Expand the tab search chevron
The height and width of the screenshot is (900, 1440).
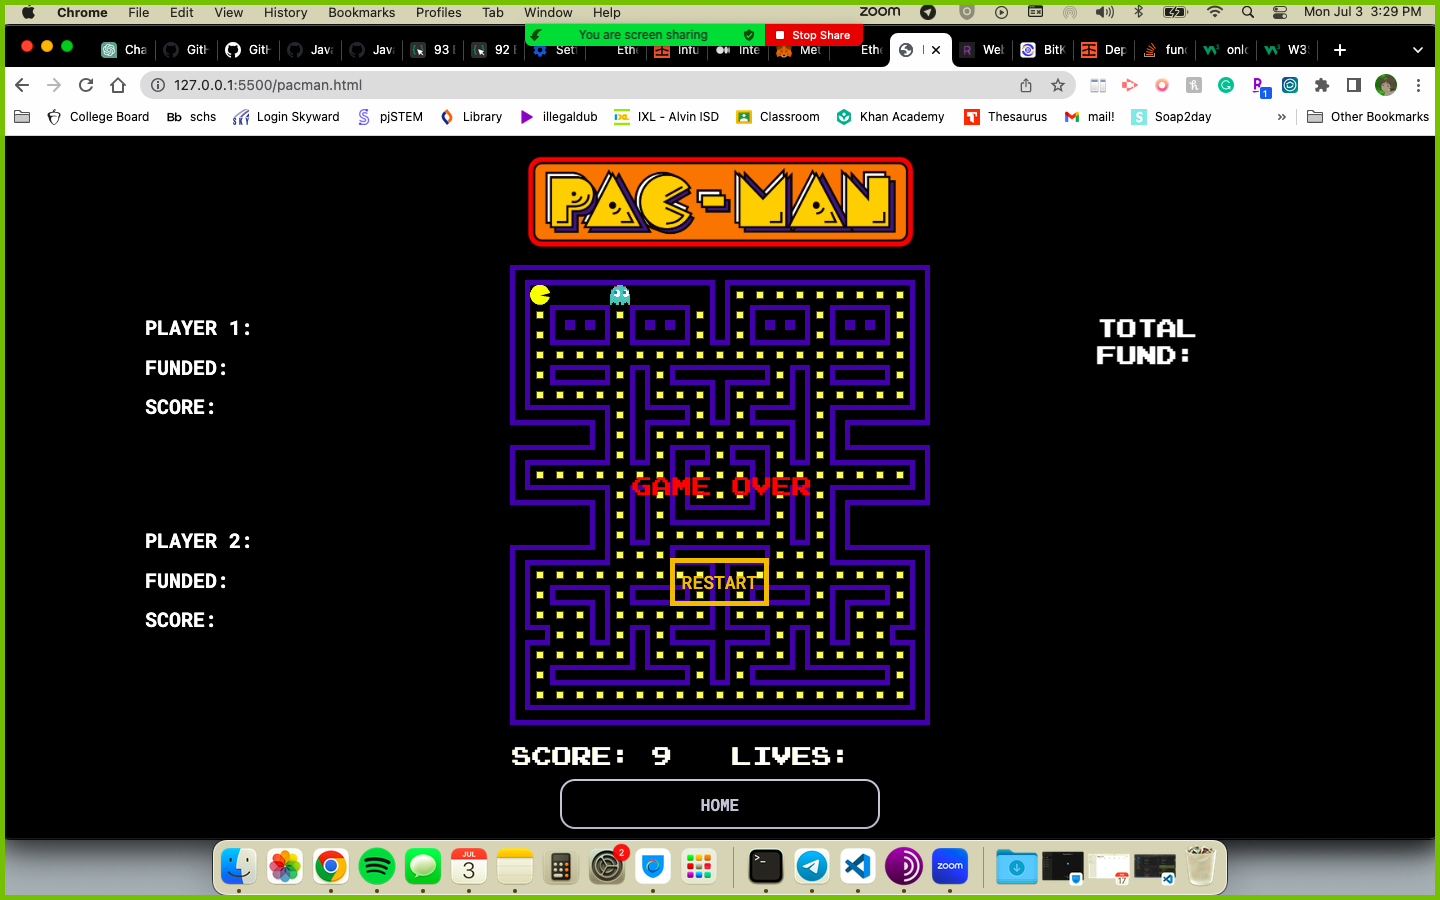click(1417, 50)
